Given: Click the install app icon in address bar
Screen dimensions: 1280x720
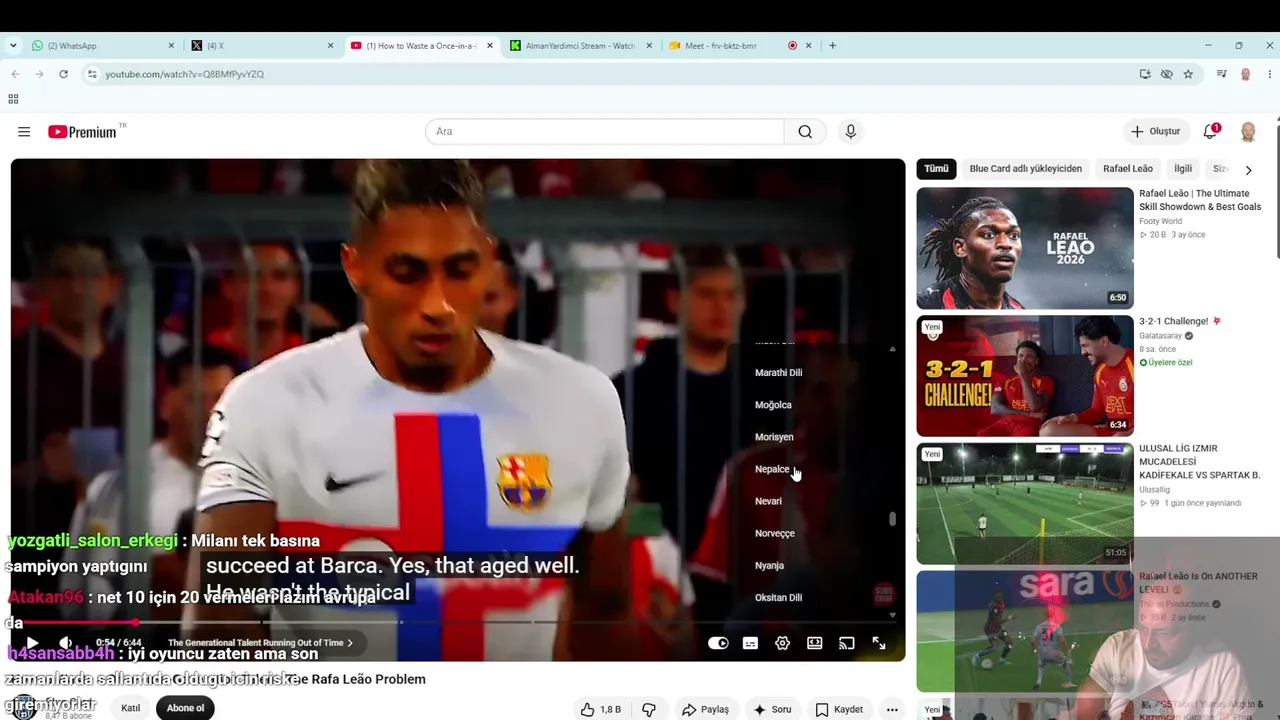Looking at the screenshot, I should [x=1145, y=74].
